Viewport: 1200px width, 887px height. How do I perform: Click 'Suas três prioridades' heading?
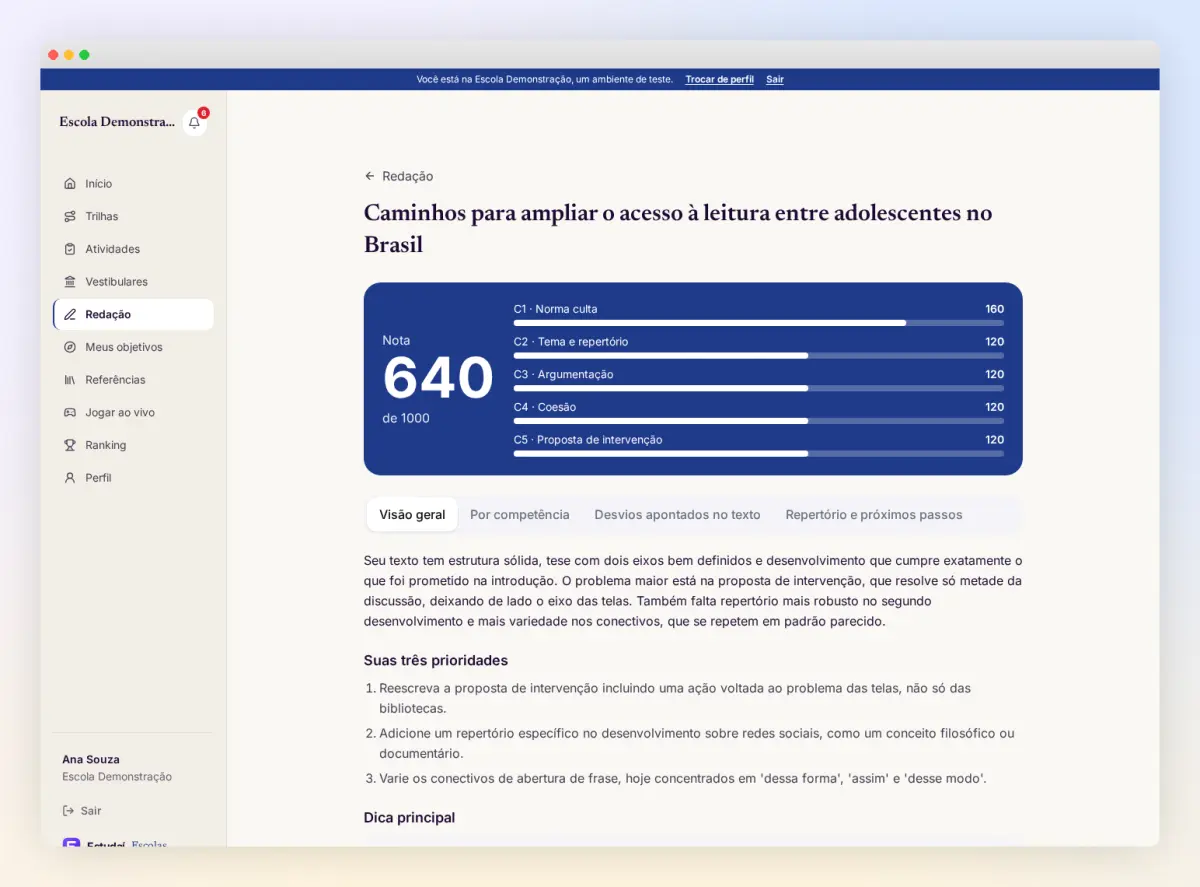436,661
